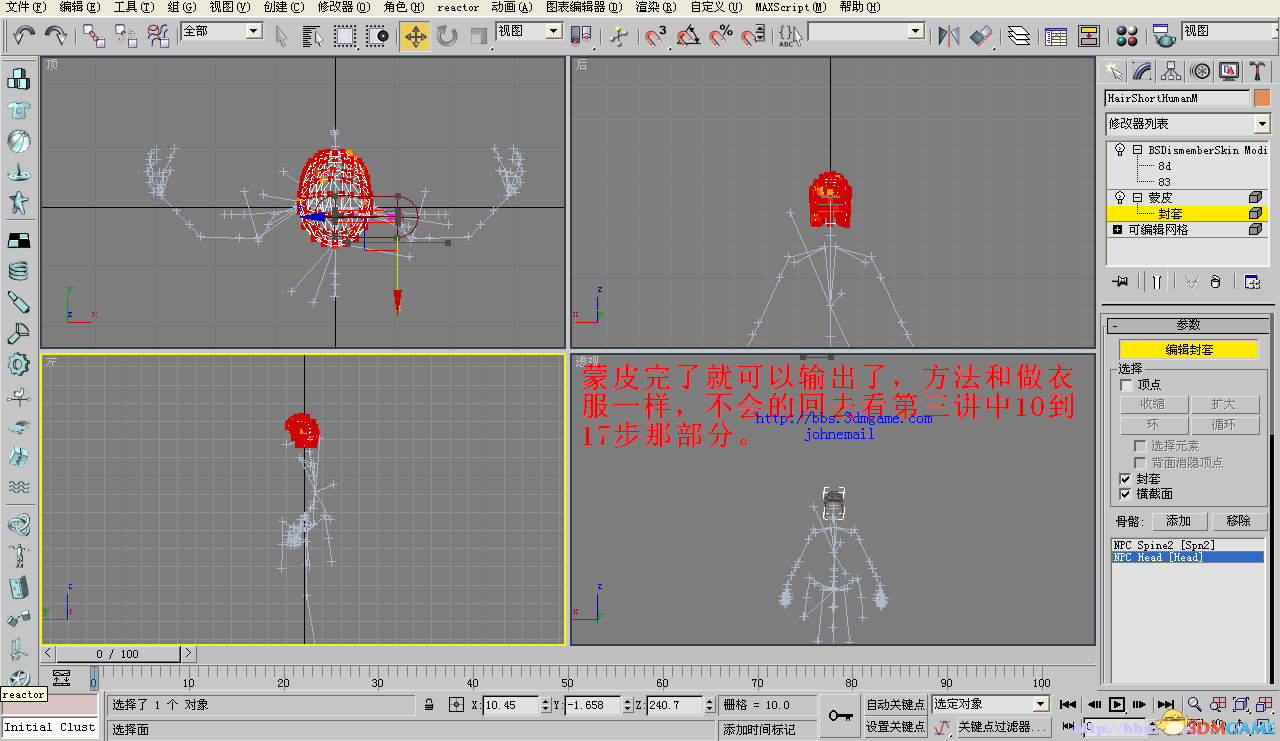Toggle the 3D Snaps magnet icon
1280x741 pixels.
click(x=656, y=36)
